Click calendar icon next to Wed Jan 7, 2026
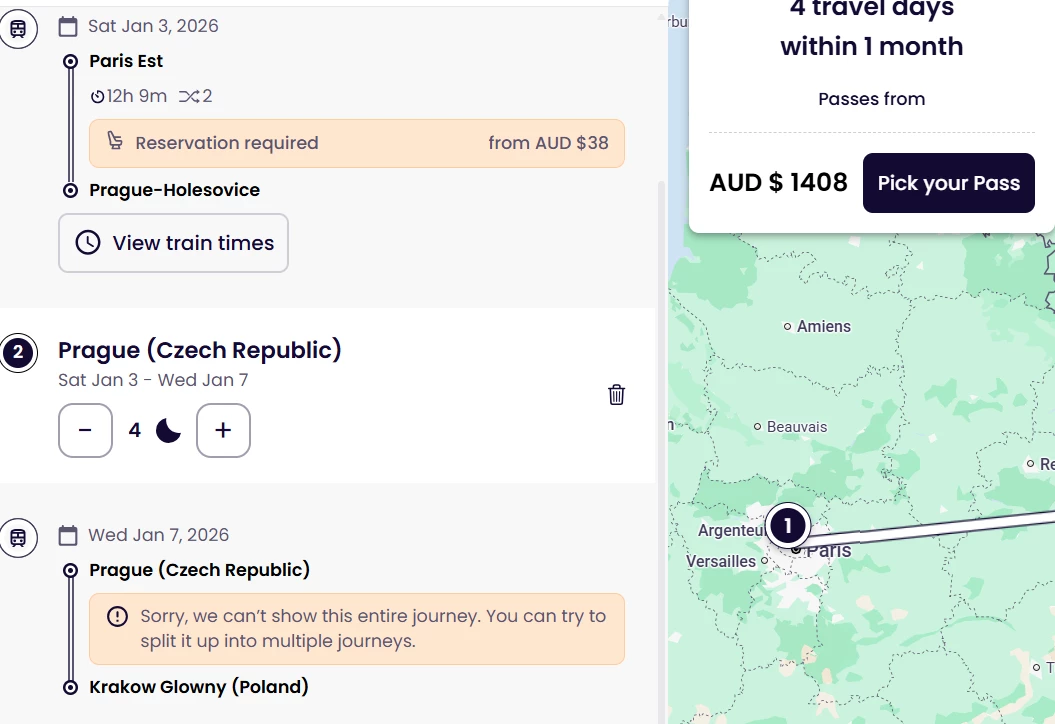 (x=68, y=535)
